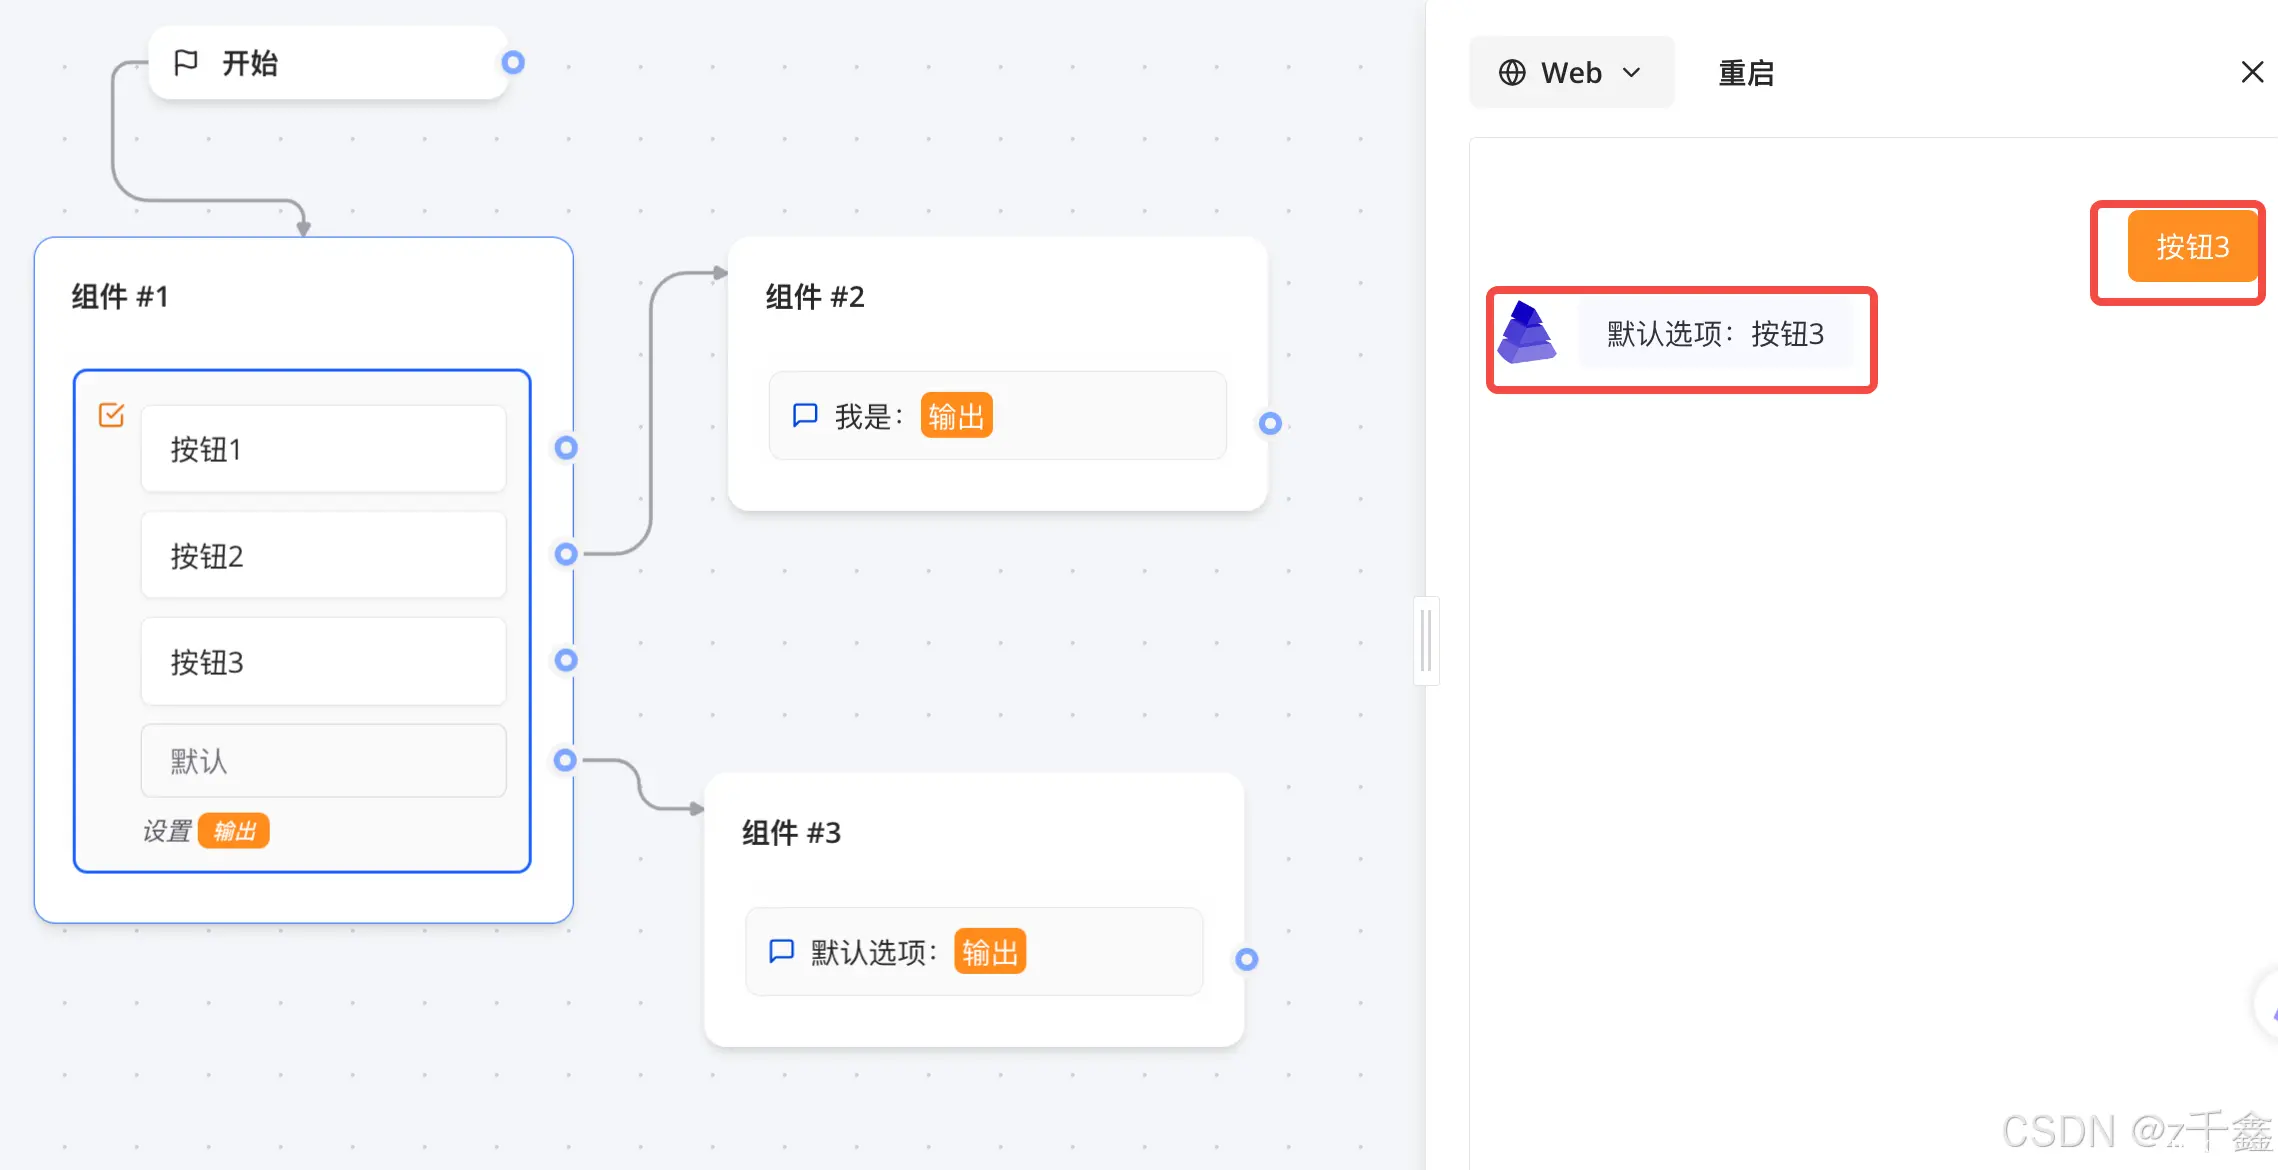This screenshot has width=2278, height=1170.
Task: Click the orange checkbox icon in 组件 #1
Action: pos(111,414)
